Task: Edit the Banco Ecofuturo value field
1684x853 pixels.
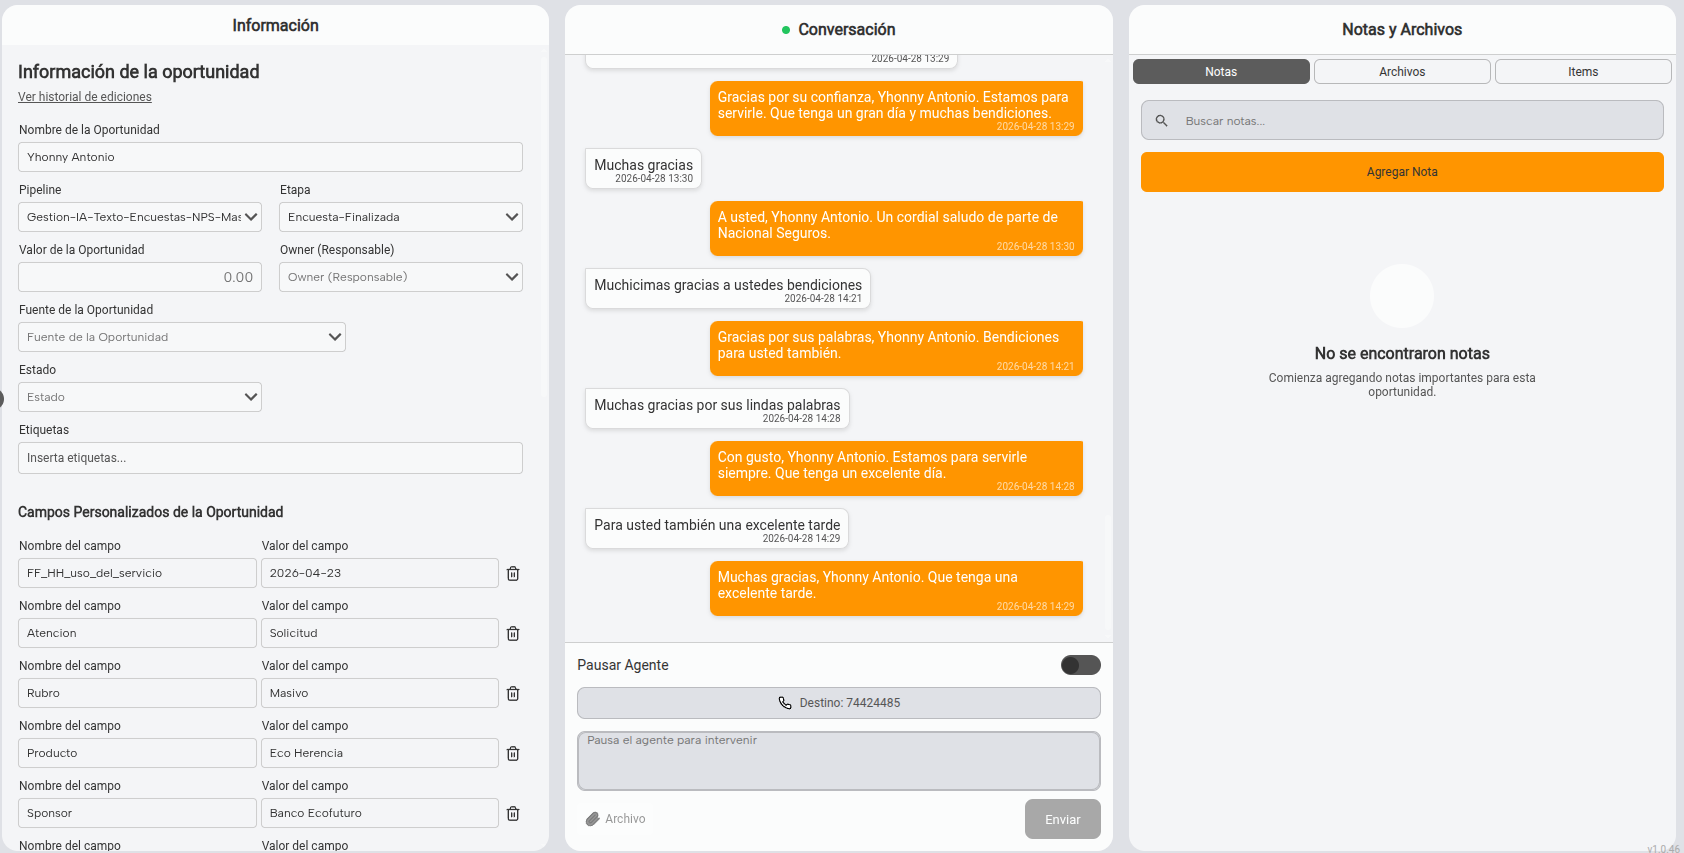Action: point(380,813)
